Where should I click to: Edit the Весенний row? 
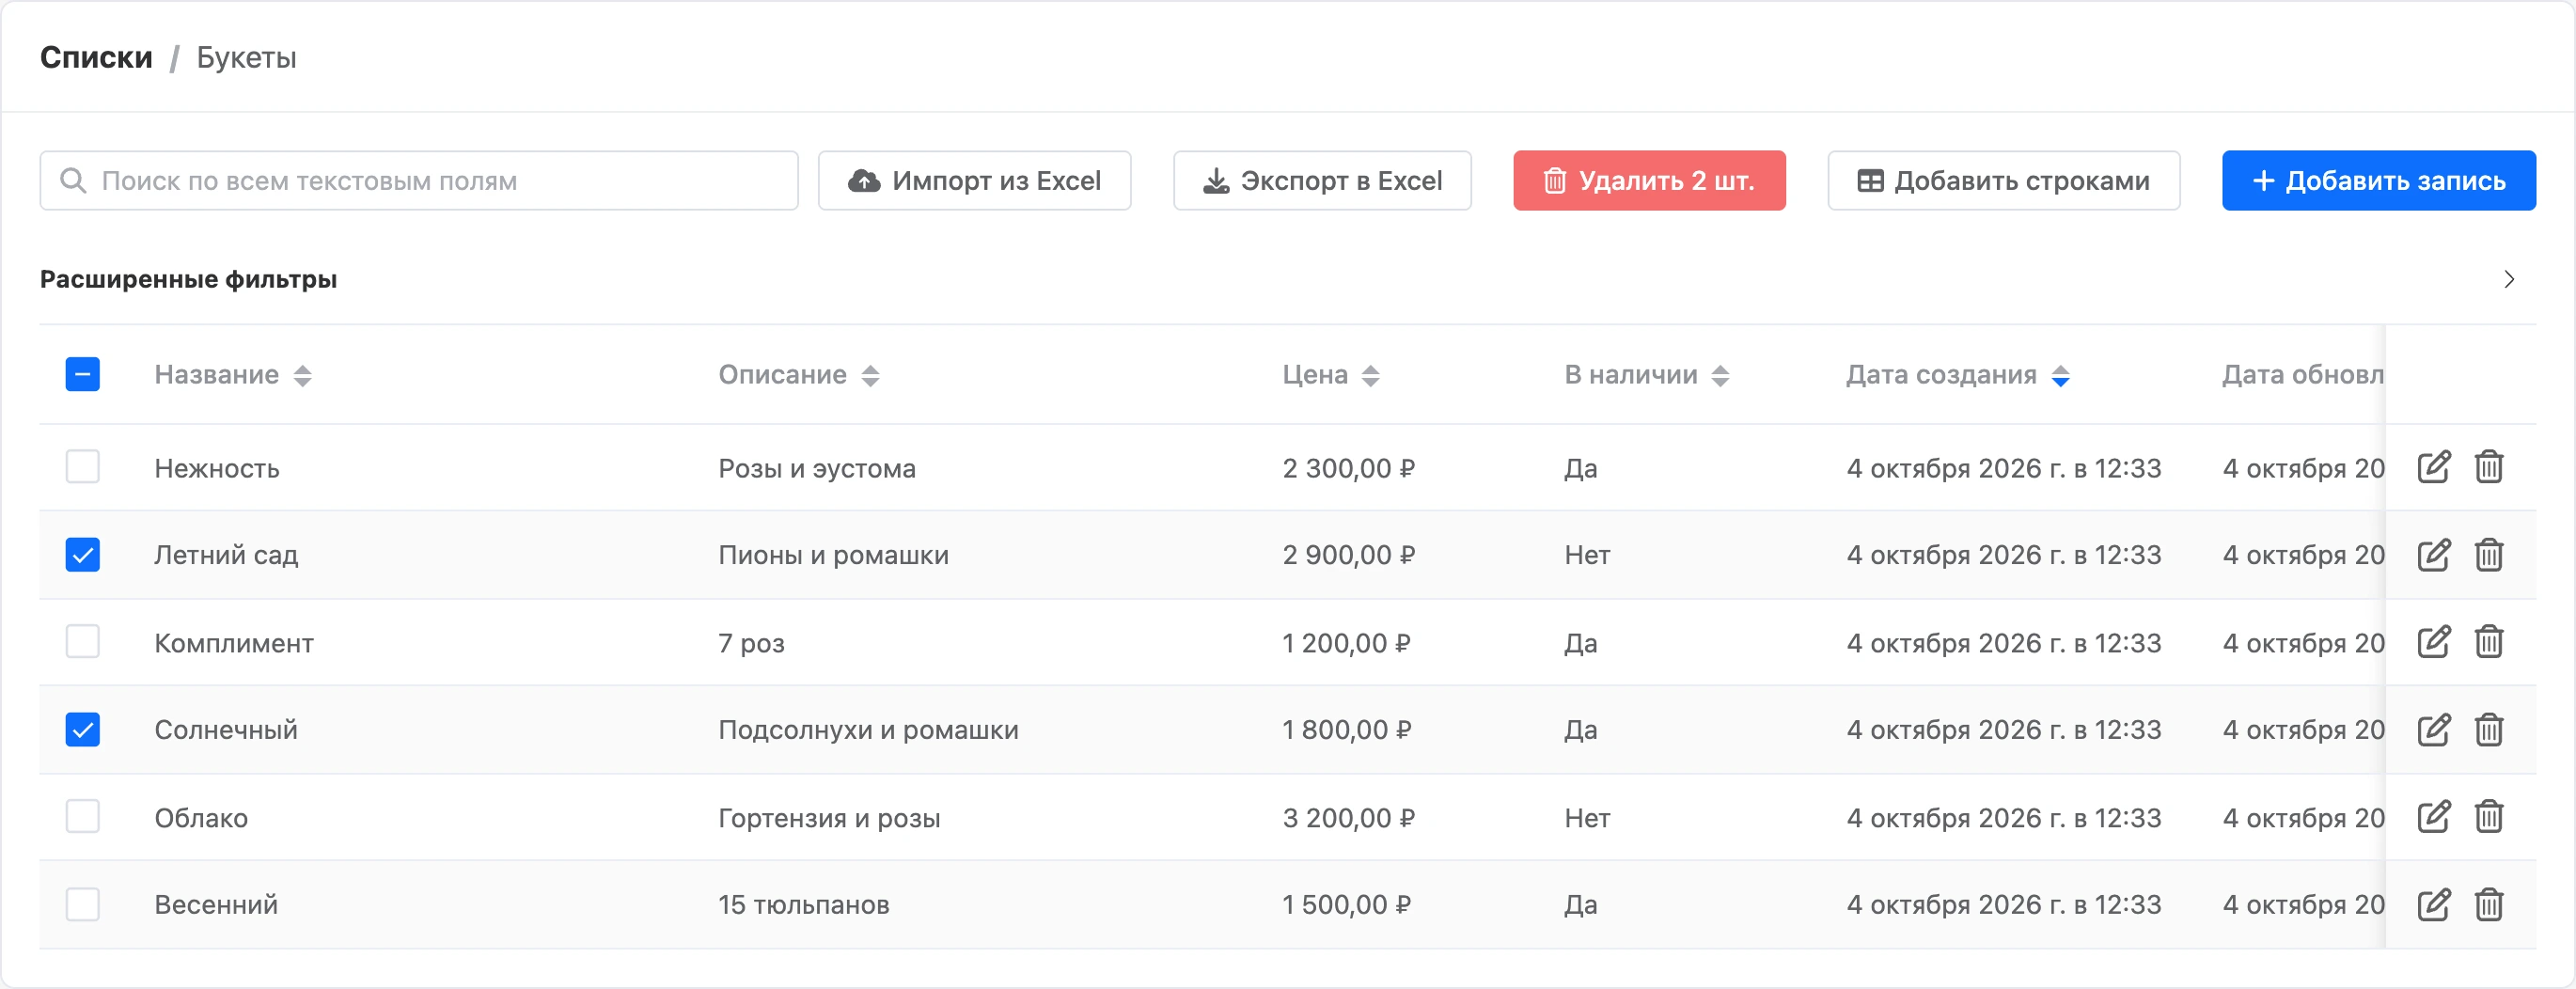tap(2433, 905)
